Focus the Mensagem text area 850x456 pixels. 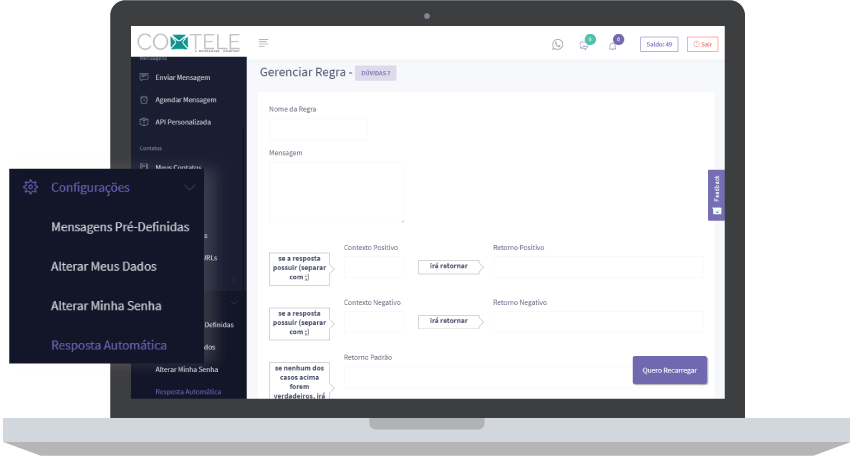pos(337,192)
